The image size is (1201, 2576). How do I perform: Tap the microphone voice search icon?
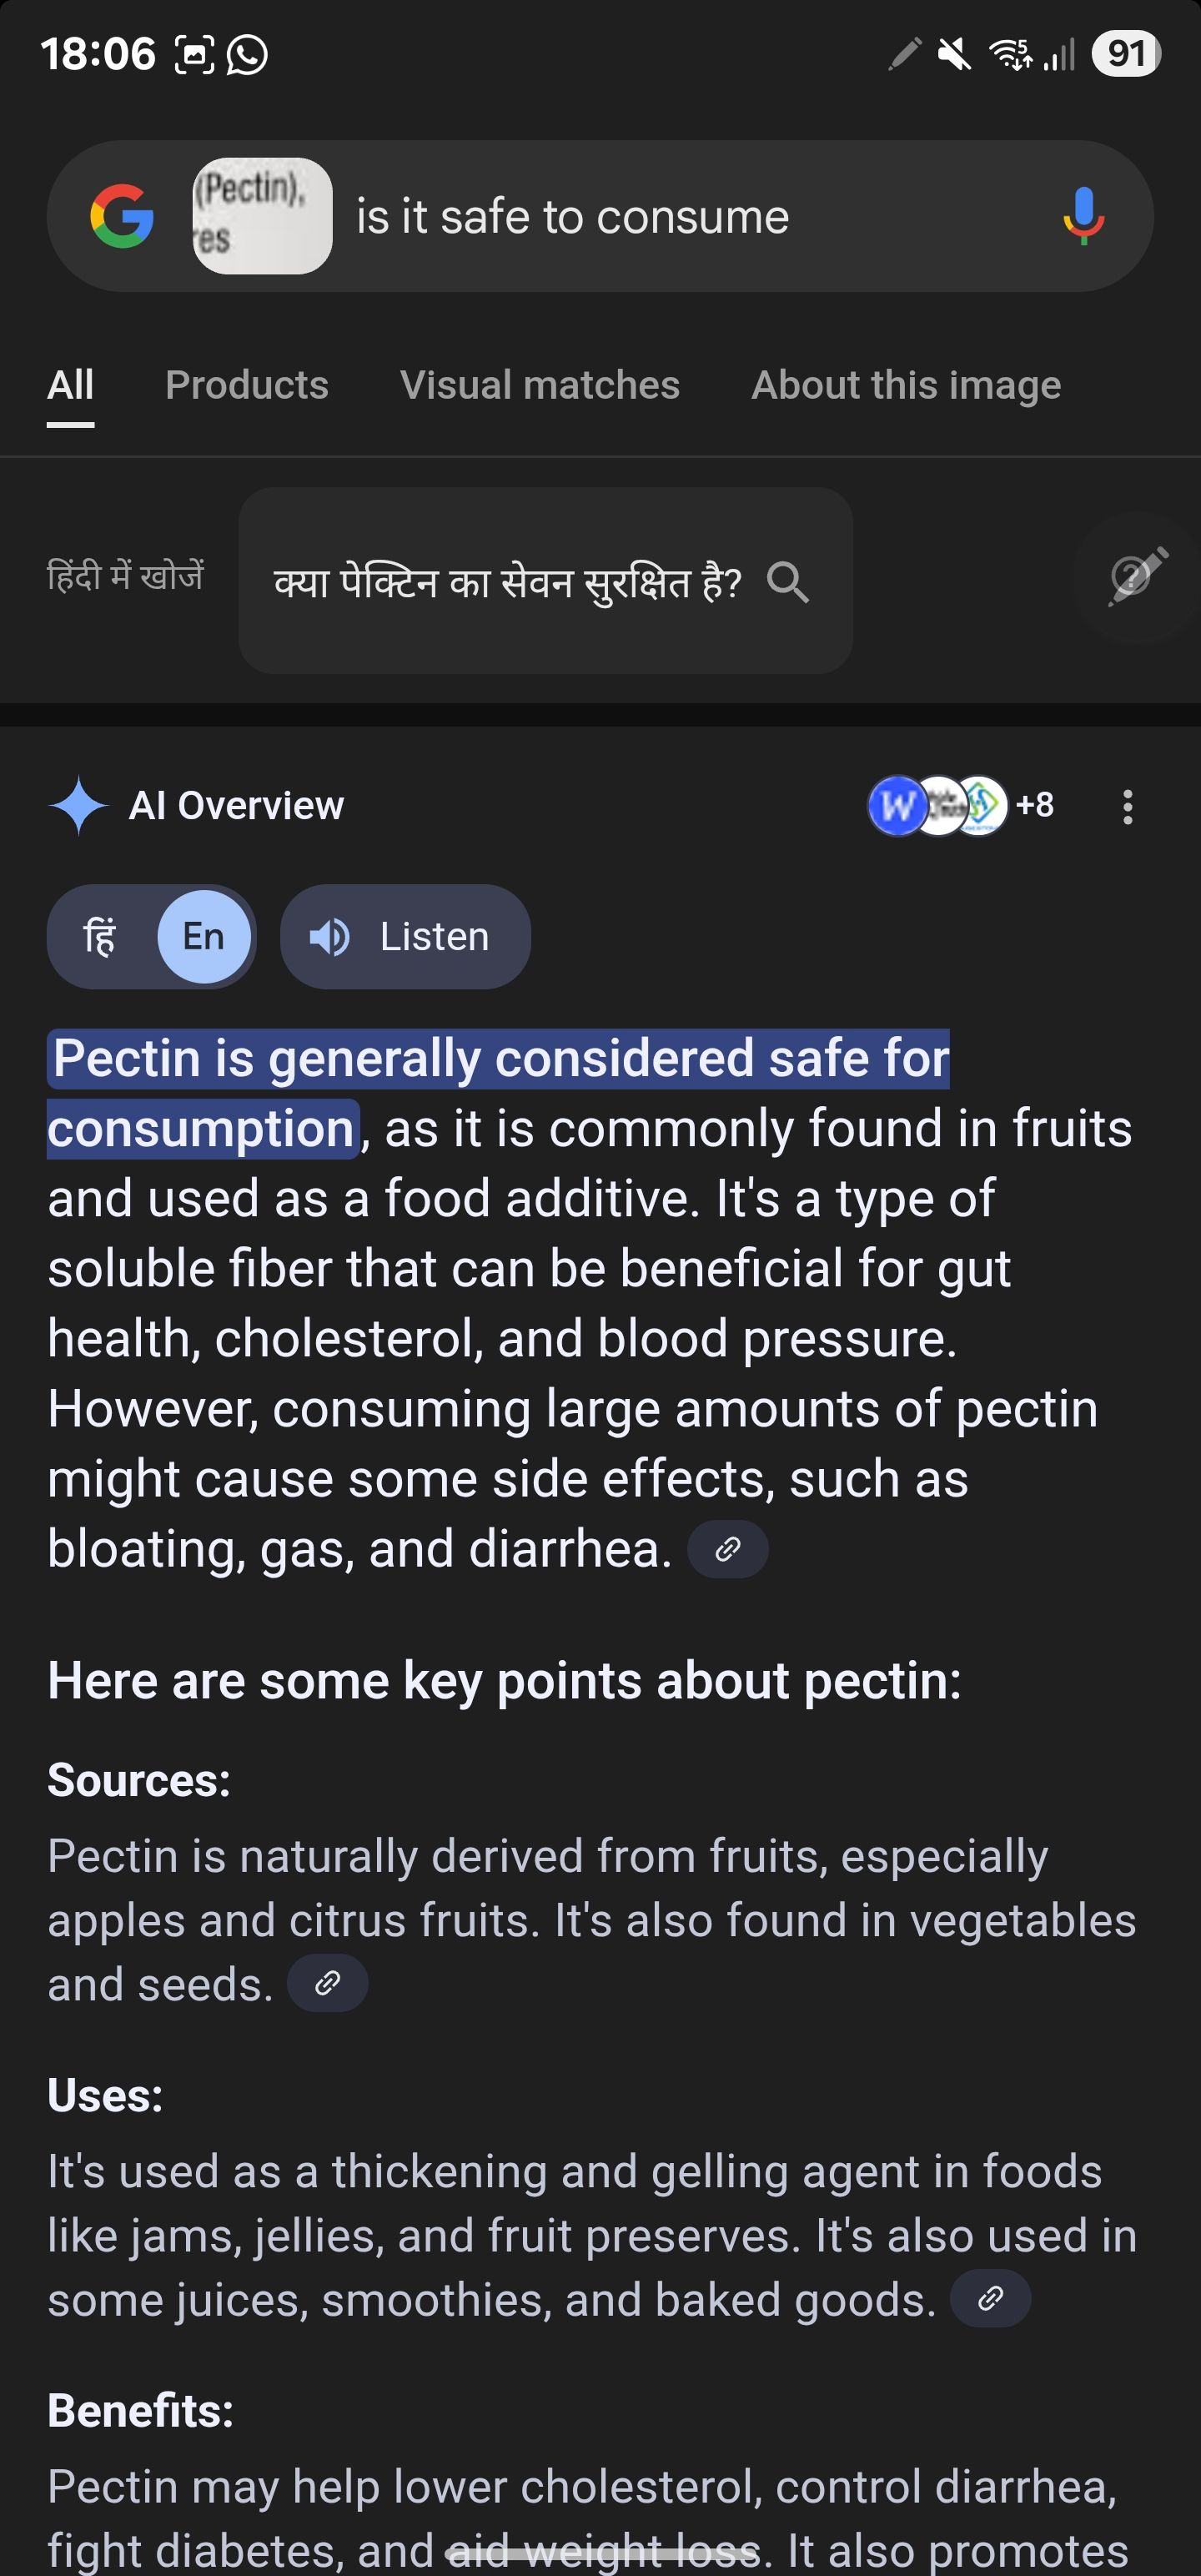pos(1083,216)
